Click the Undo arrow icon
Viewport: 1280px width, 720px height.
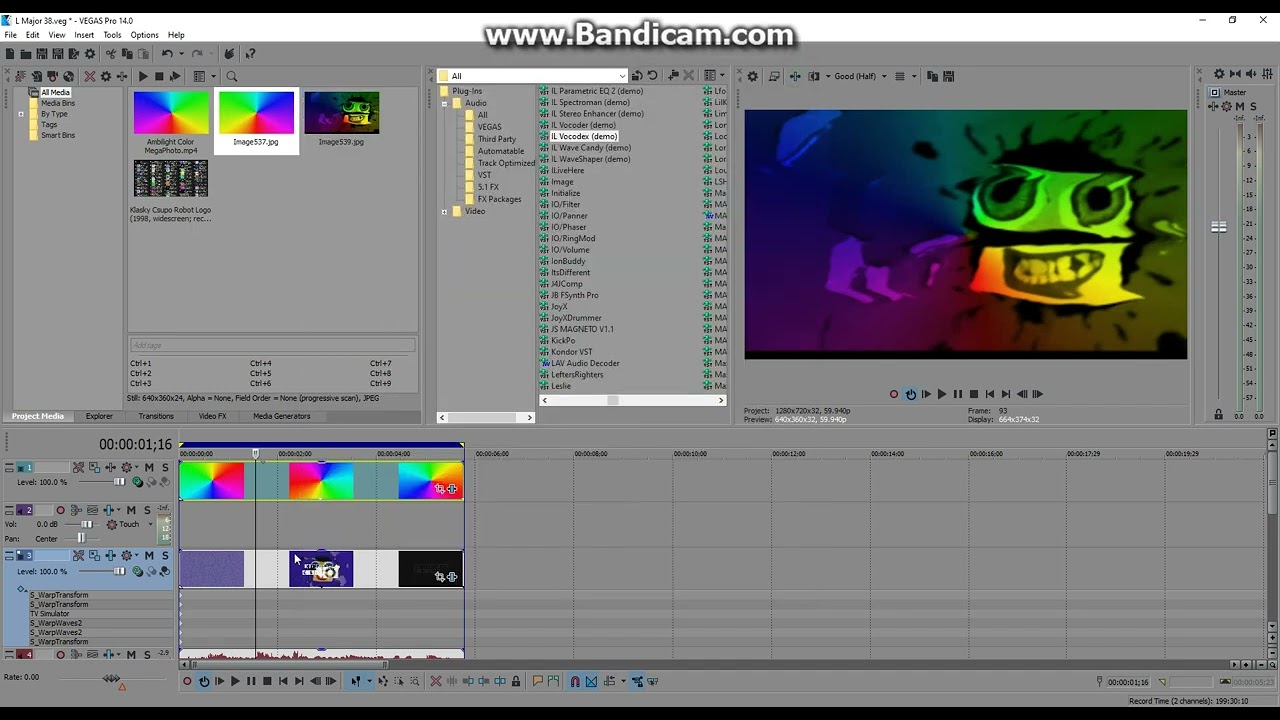[x=167, y=54]
